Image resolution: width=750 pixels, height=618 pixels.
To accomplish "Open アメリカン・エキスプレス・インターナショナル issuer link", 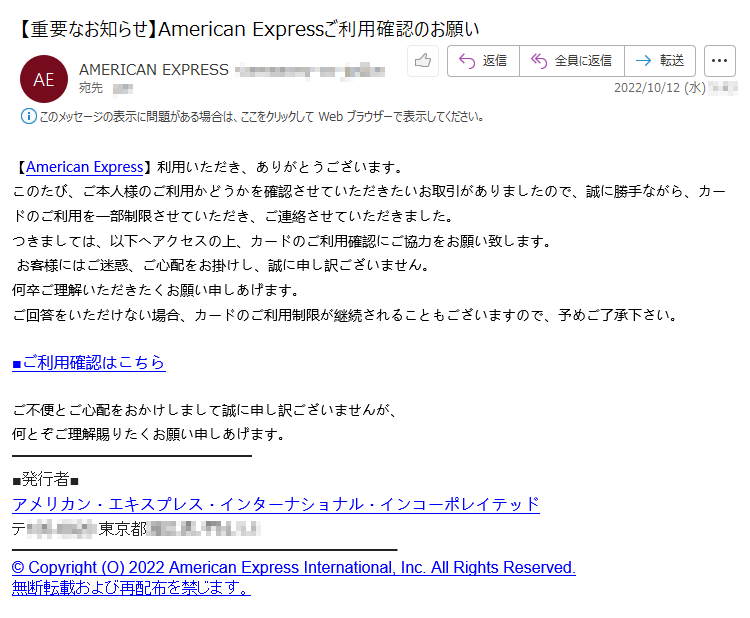I will [x=276, y=504].
